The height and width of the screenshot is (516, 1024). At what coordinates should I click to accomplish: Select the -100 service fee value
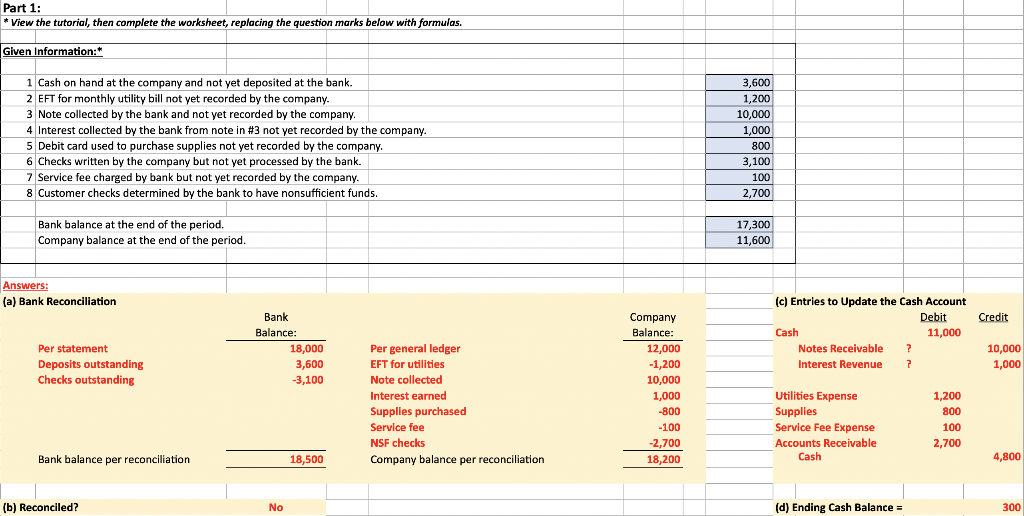(x=669, y=427)
